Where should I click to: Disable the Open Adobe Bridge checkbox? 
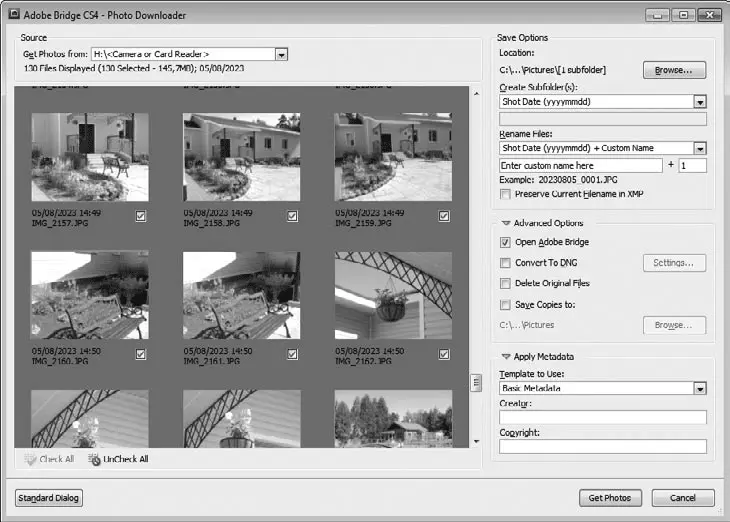point(506,242)
